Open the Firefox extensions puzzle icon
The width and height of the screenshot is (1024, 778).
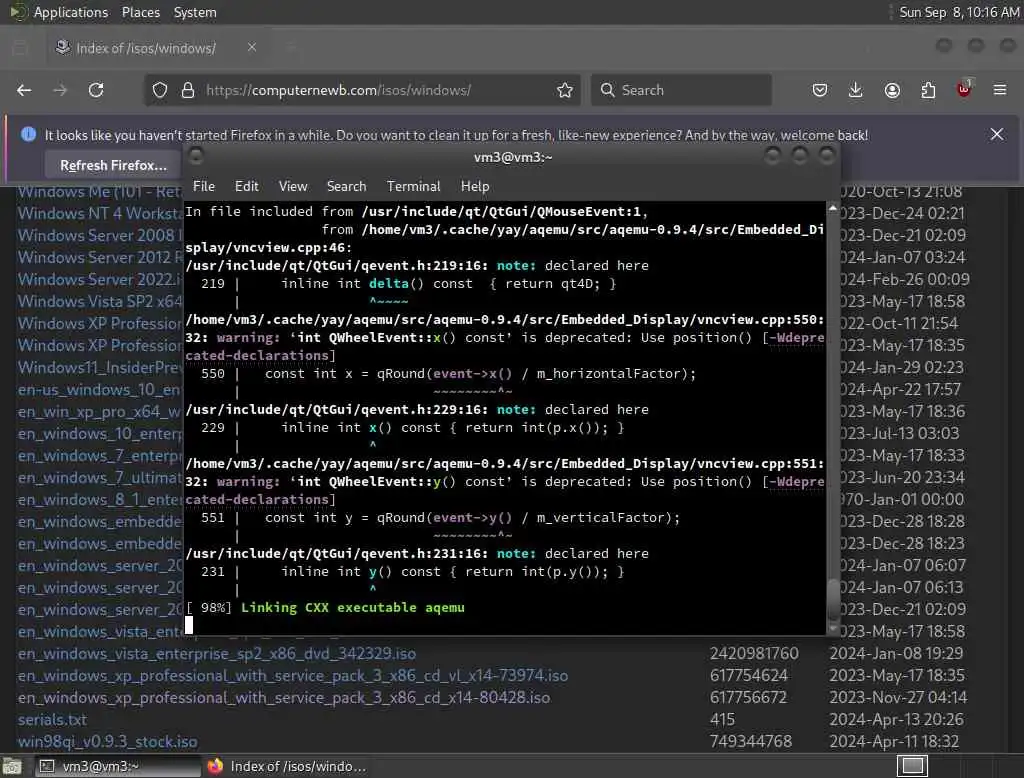928,90
